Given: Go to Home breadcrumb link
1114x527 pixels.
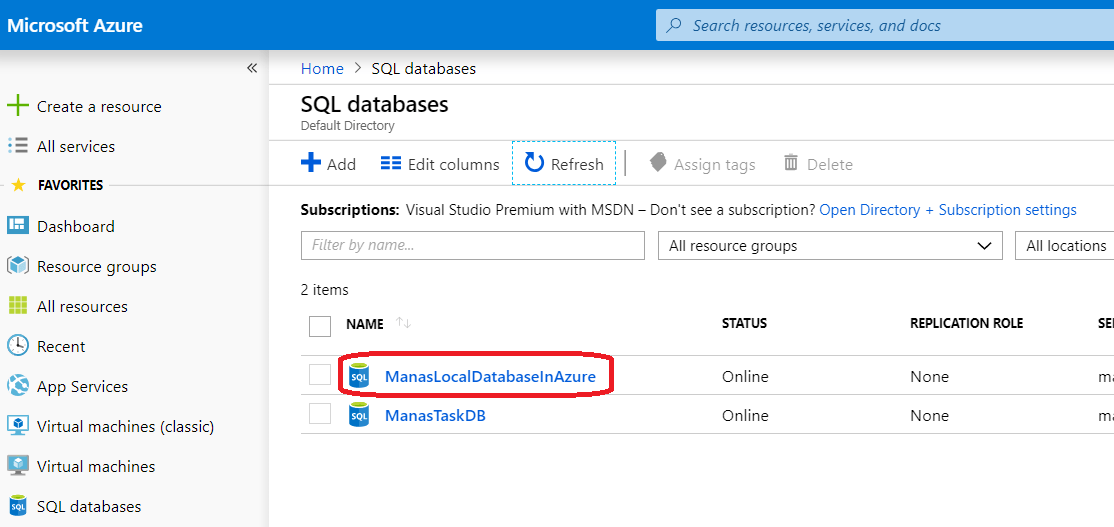Looking at the screenshot, I should tap(322, 68).
